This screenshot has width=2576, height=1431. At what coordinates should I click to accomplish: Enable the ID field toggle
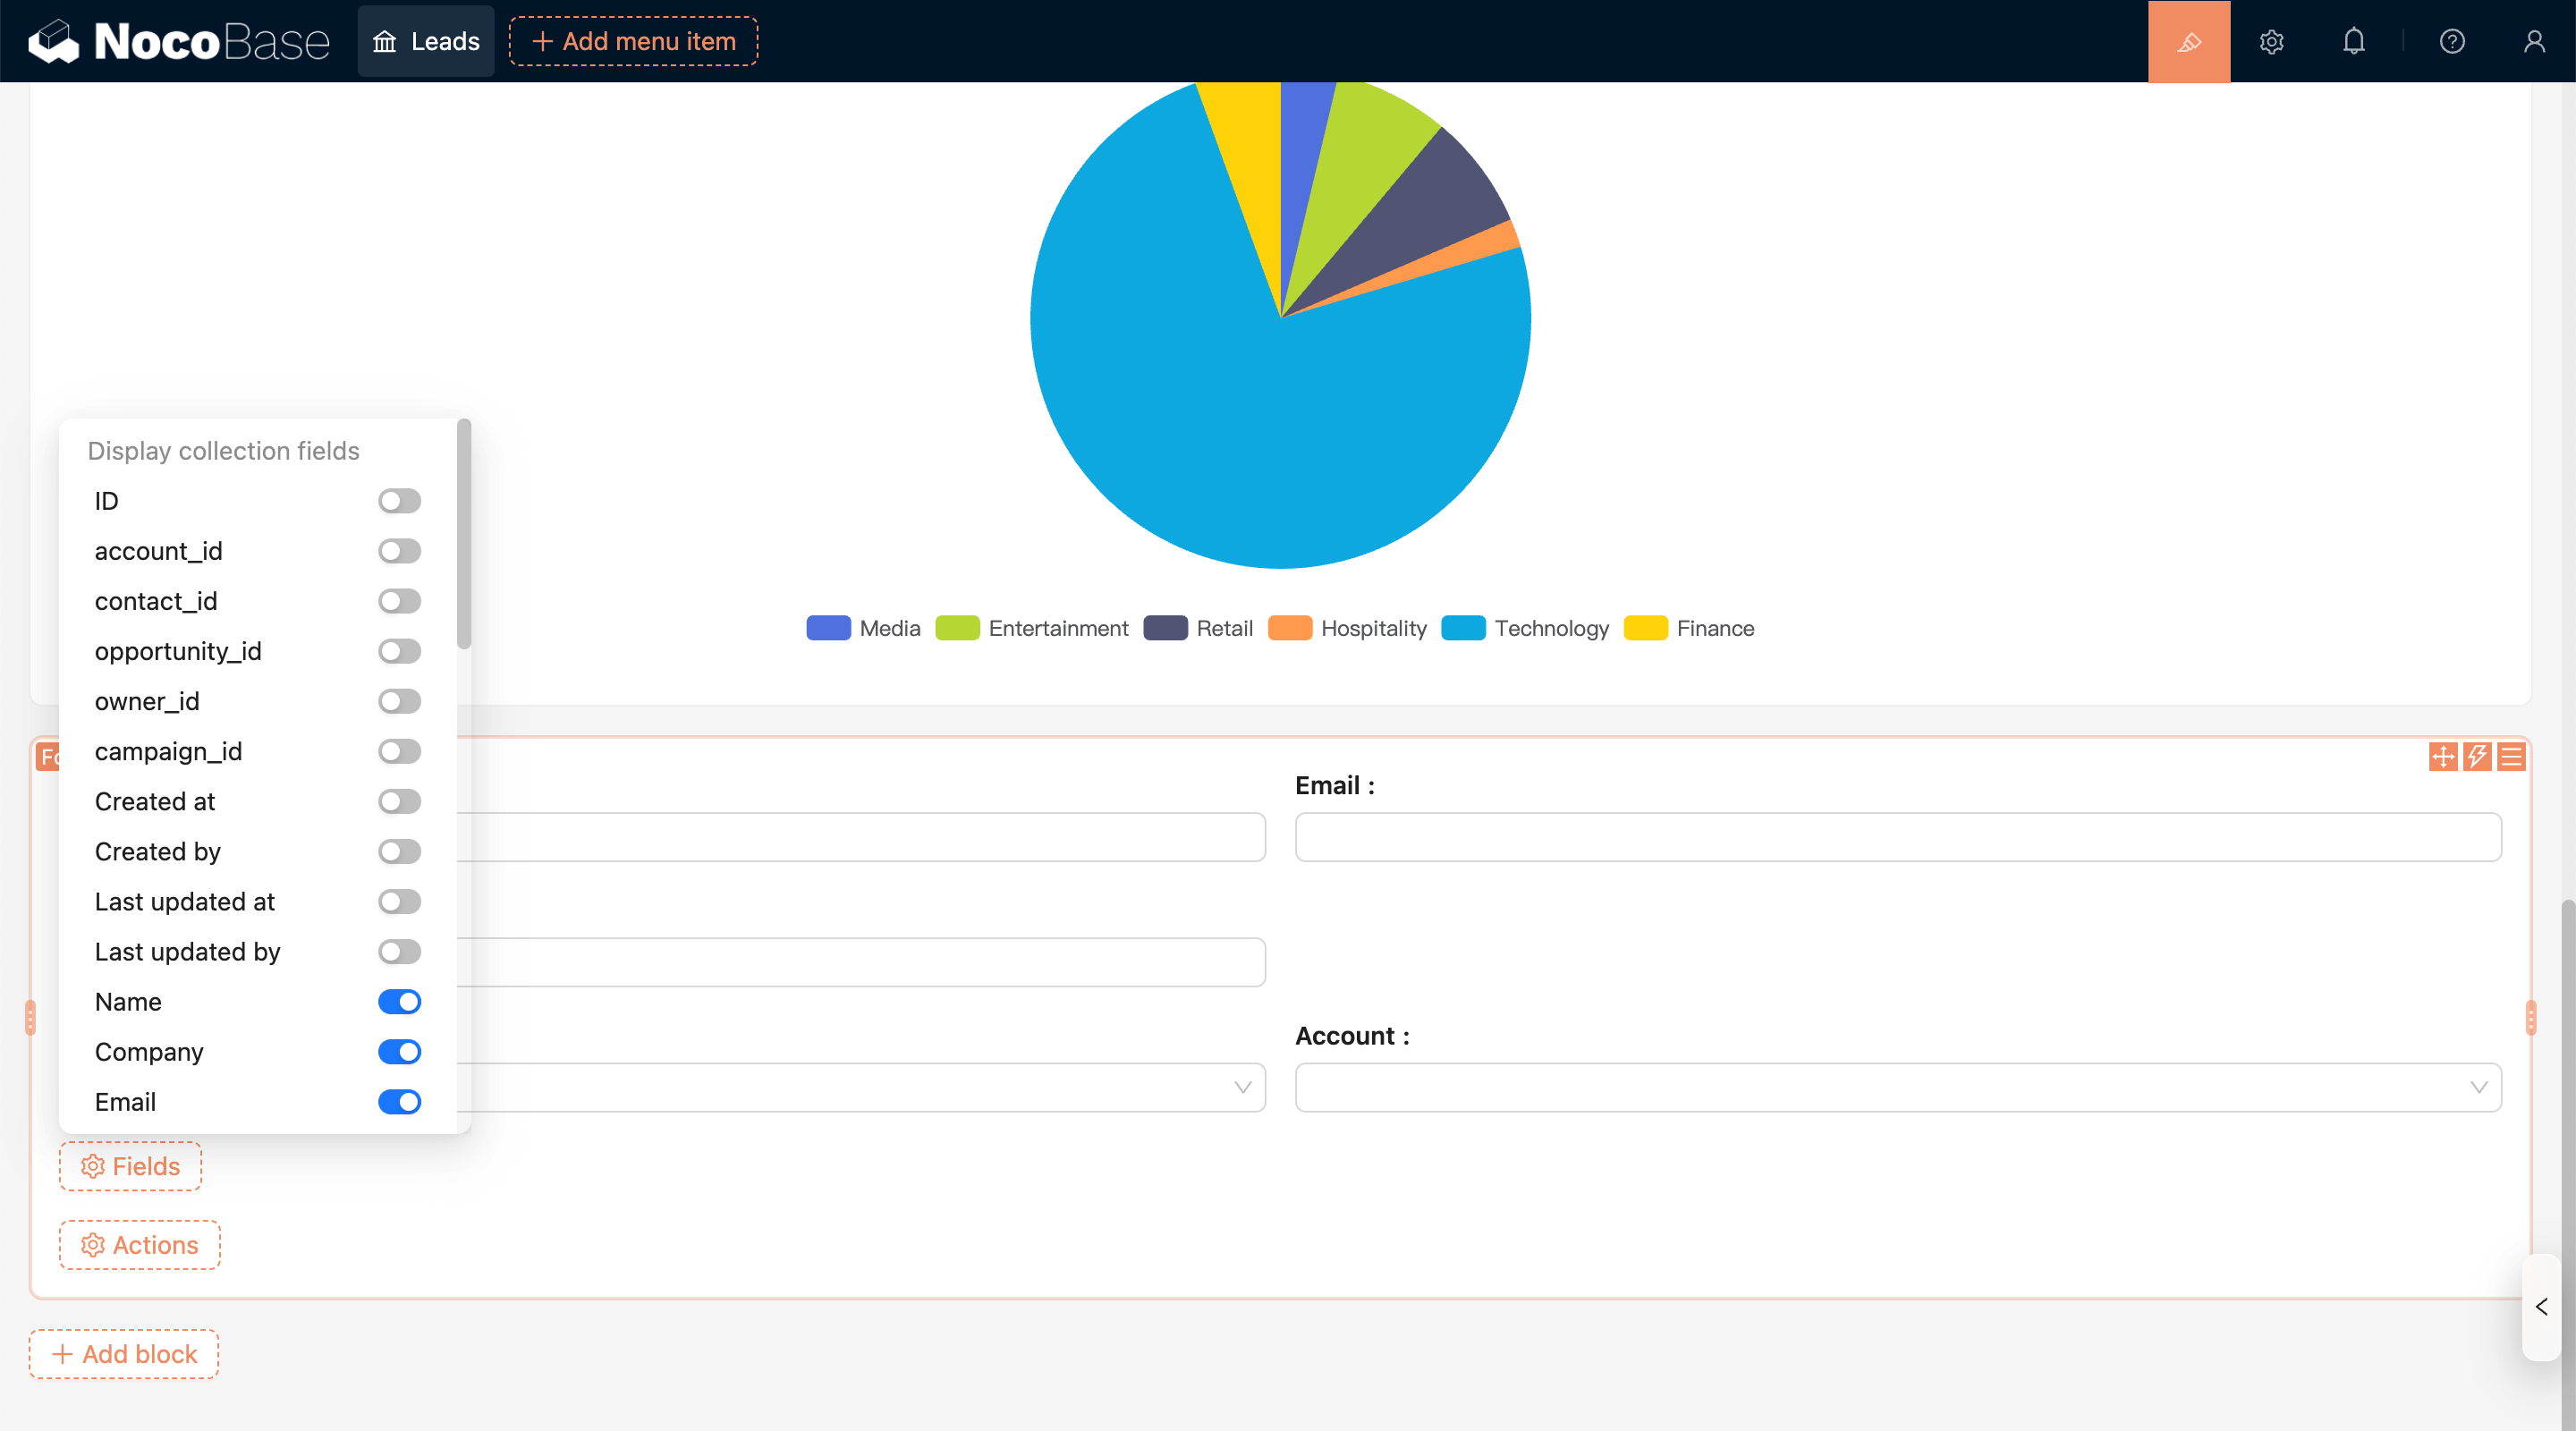pos(399,500)
